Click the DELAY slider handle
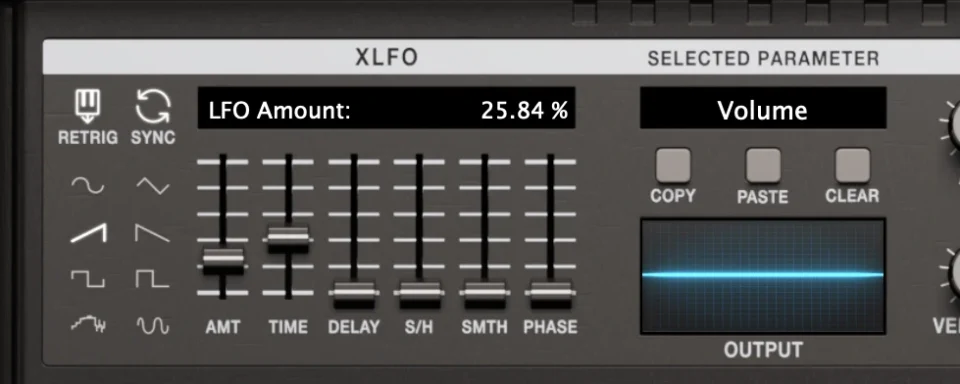The image size is (960, 384). (x=354, y=295)
